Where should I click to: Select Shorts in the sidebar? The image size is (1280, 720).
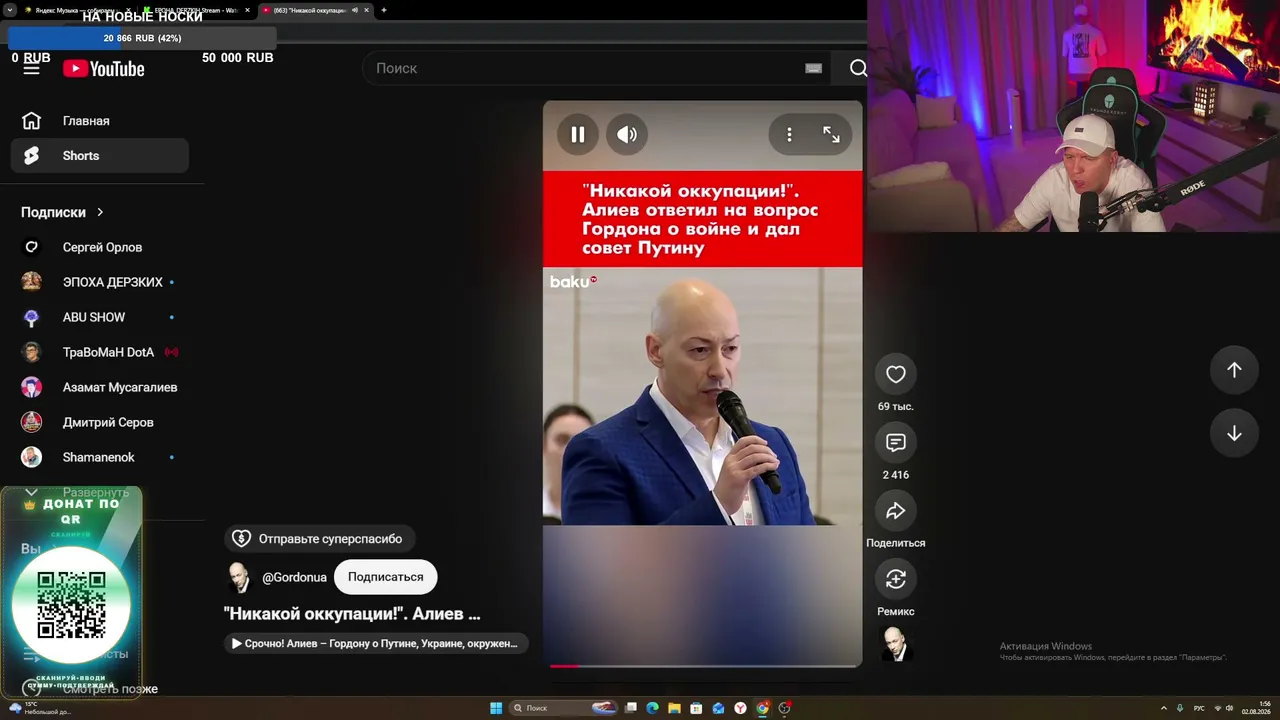100,156
